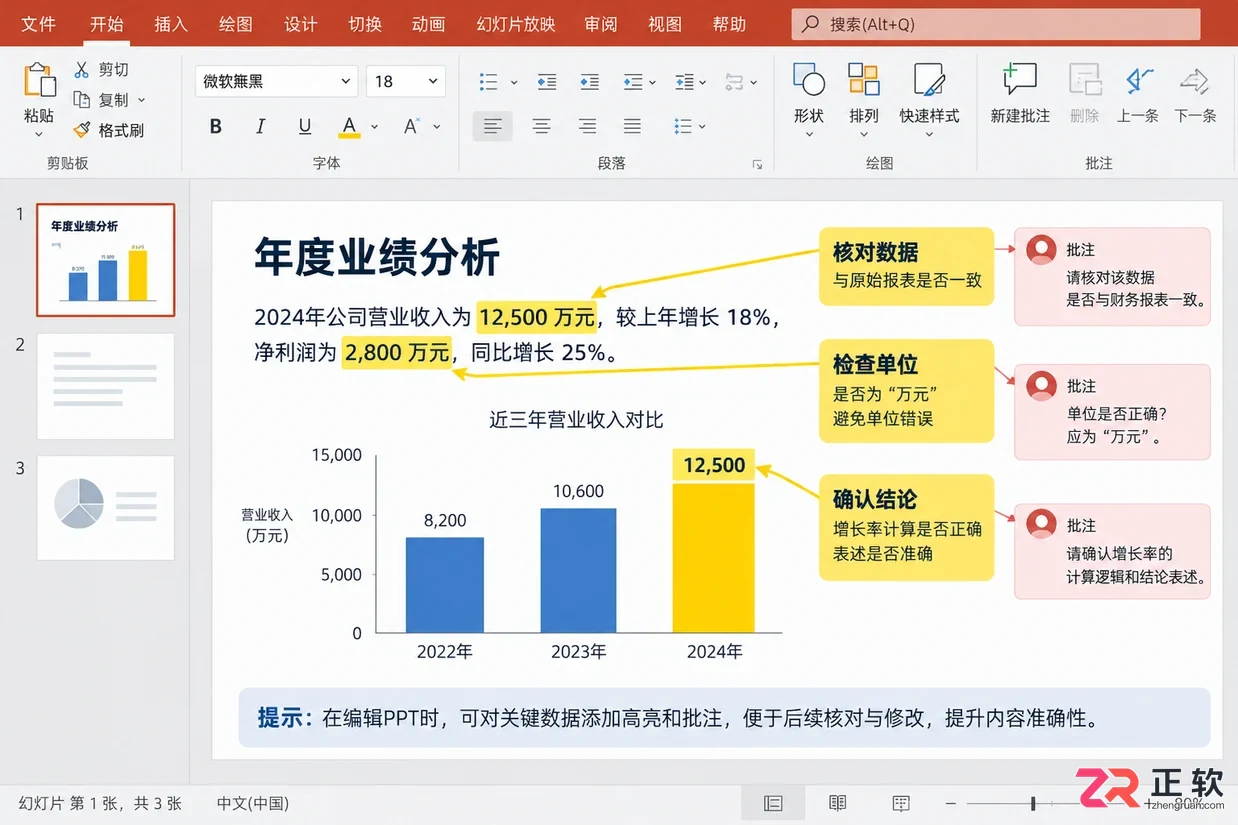This screenshot has width=1238, height=825.
Task: Switch to the 审阅 tab
Action: (601, 24)
